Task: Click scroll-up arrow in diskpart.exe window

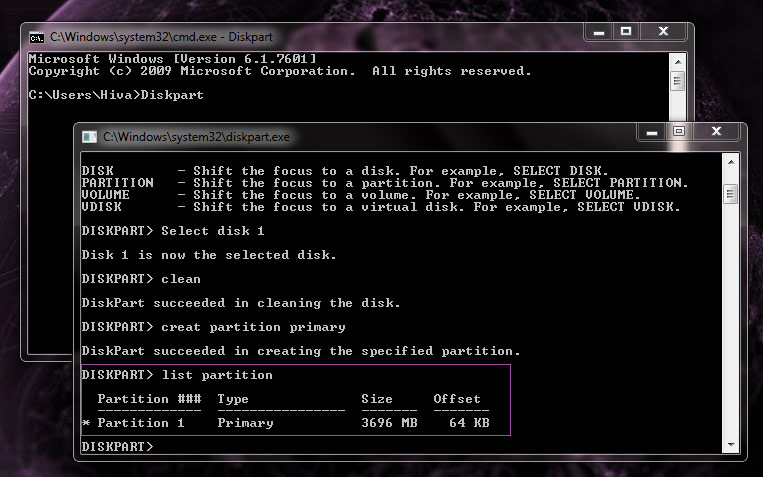Action: pyautogui.click(x=731, y=163)
